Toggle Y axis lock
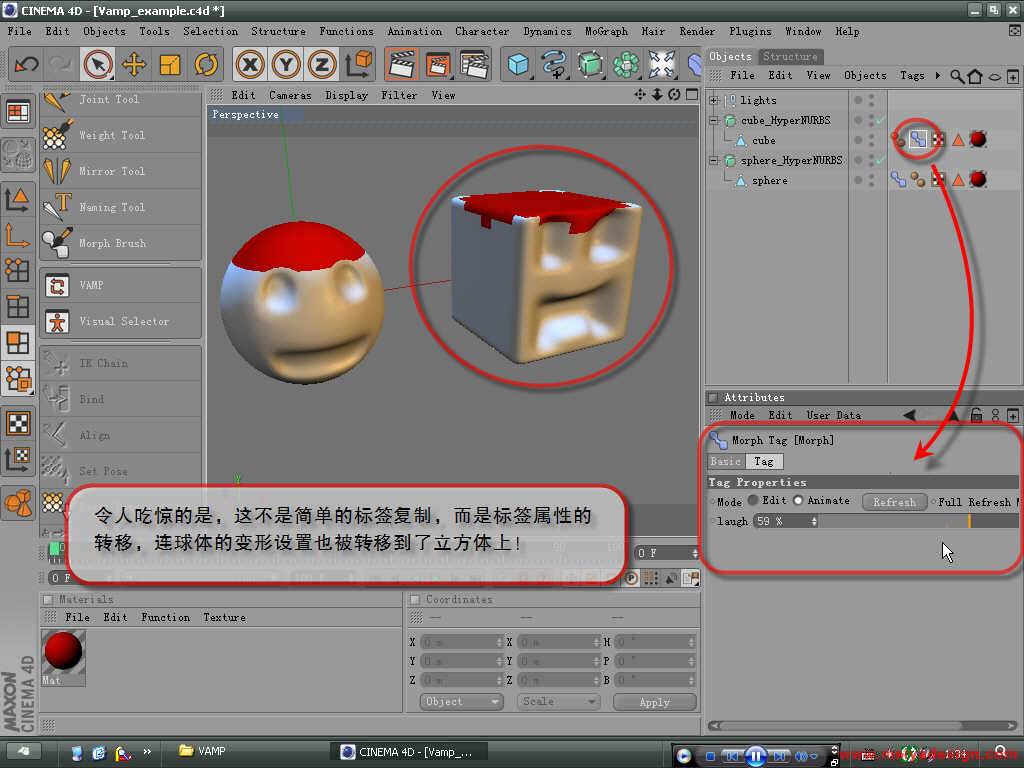The image size is (1024, 768). pos(286,65)
